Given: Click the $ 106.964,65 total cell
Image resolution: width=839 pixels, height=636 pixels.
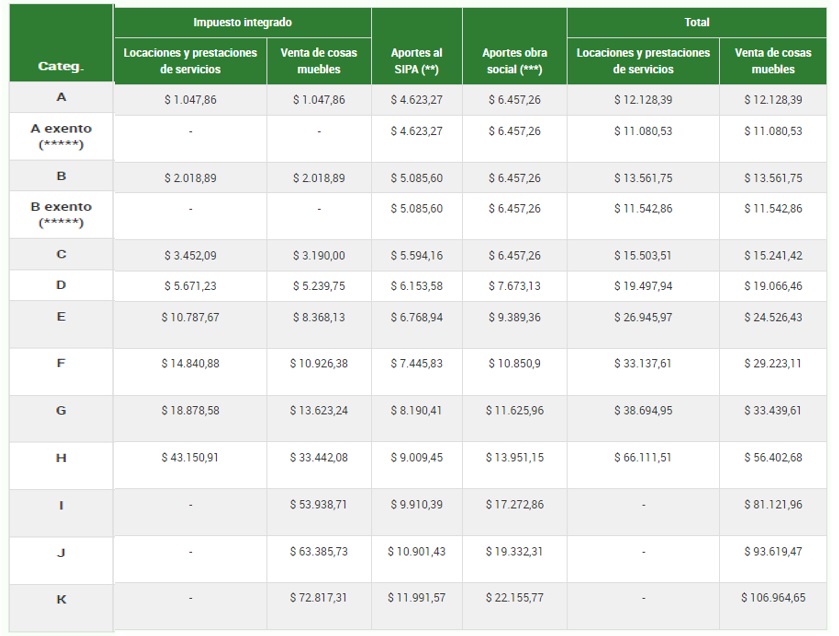Looking at the screenshot, I should click(772, 598).
